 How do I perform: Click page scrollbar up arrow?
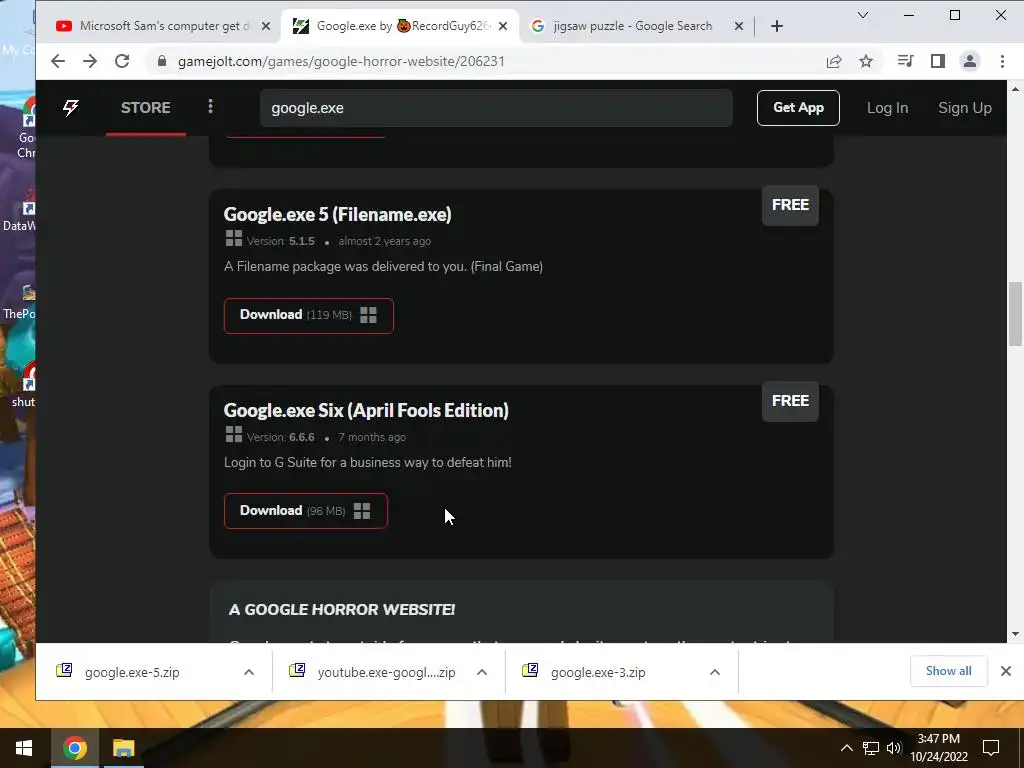coord(1016,89)
